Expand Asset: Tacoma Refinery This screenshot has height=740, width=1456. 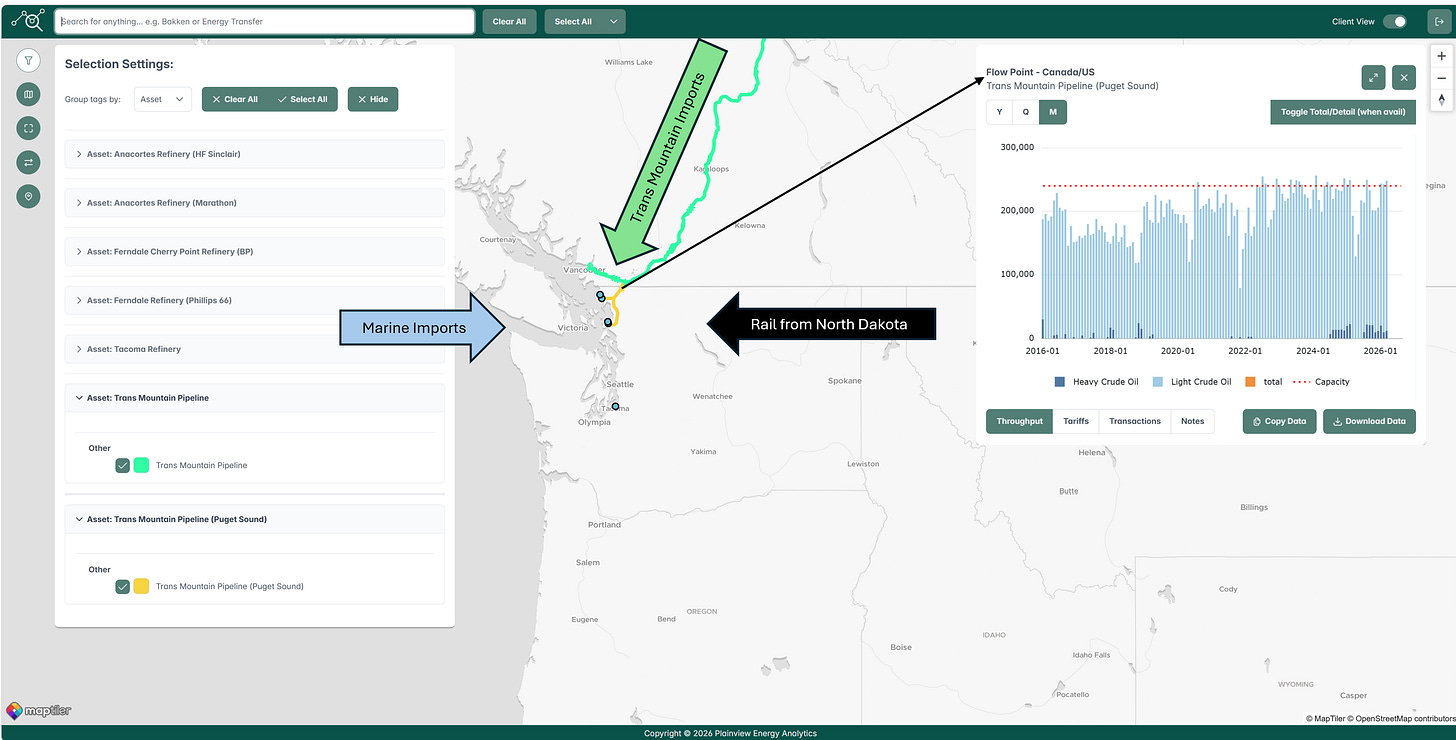[254, 349]
